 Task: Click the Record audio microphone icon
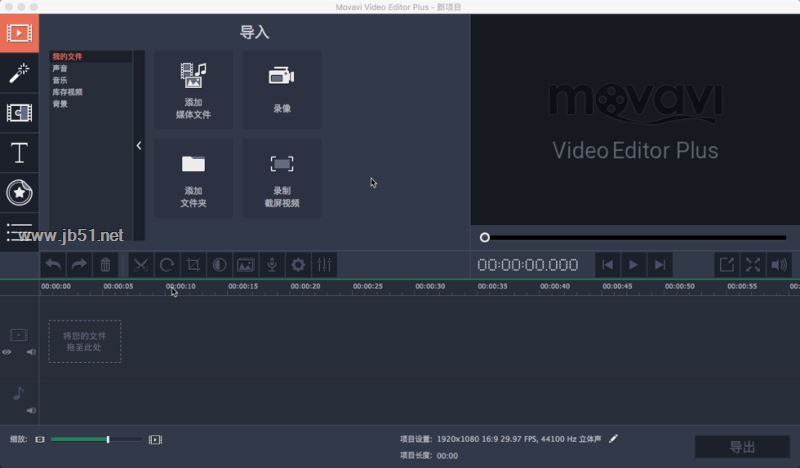point(272,265)
